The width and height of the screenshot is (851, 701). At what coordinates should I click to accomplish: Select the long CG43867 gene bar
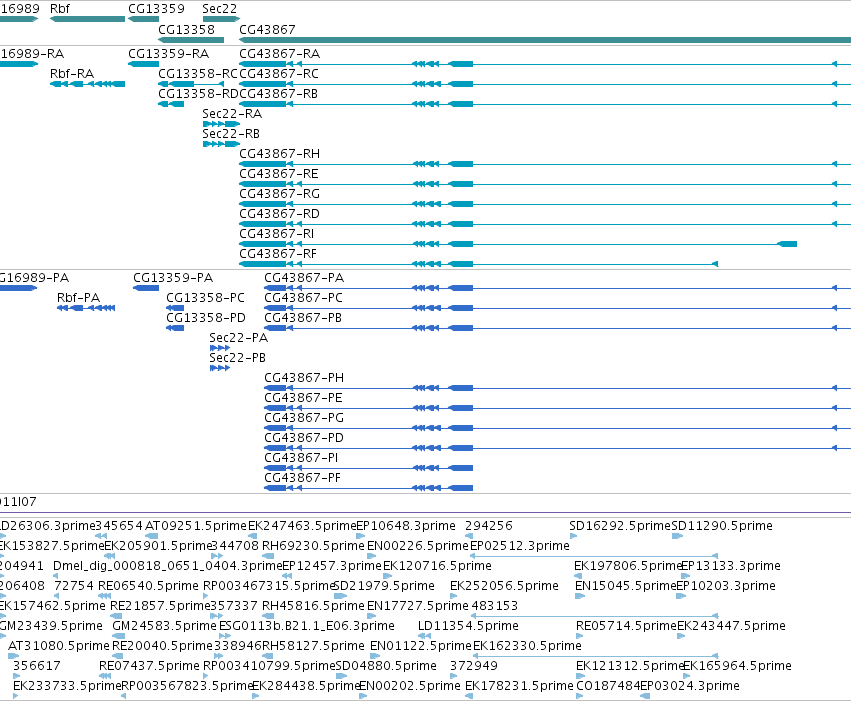coord(545,40)
